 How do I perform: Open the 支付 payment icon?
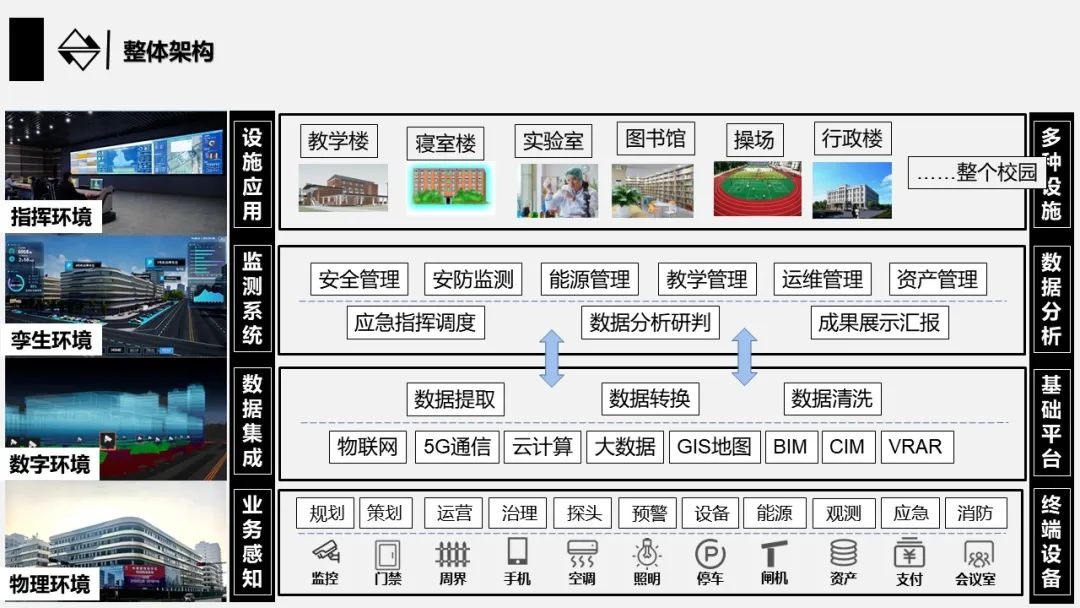click(908, 557)
